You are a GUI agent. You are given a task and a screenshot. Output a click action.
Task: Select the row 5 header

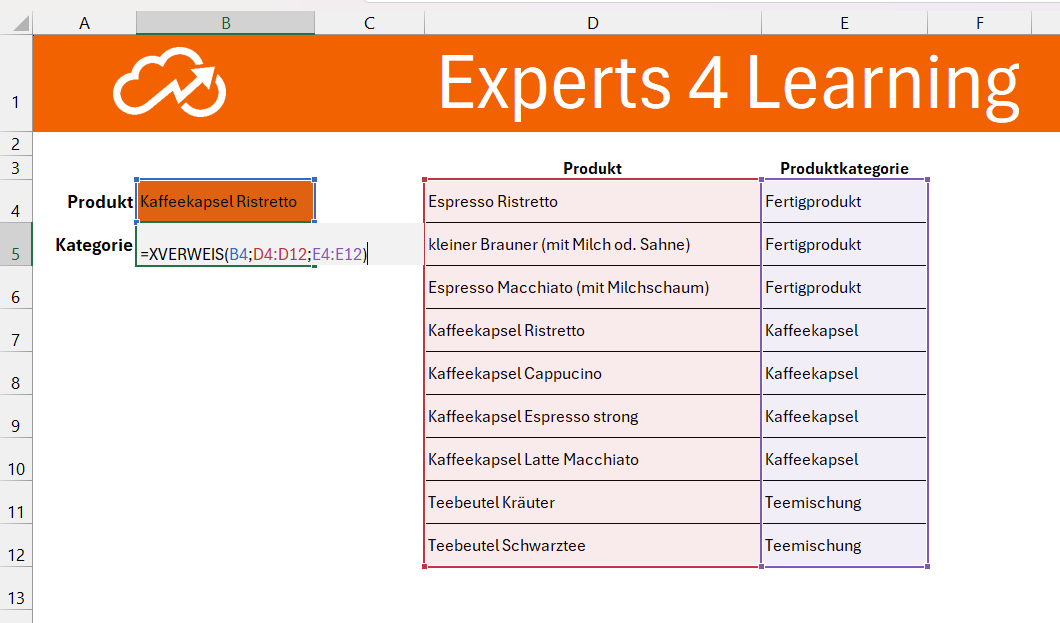point(16,254)
